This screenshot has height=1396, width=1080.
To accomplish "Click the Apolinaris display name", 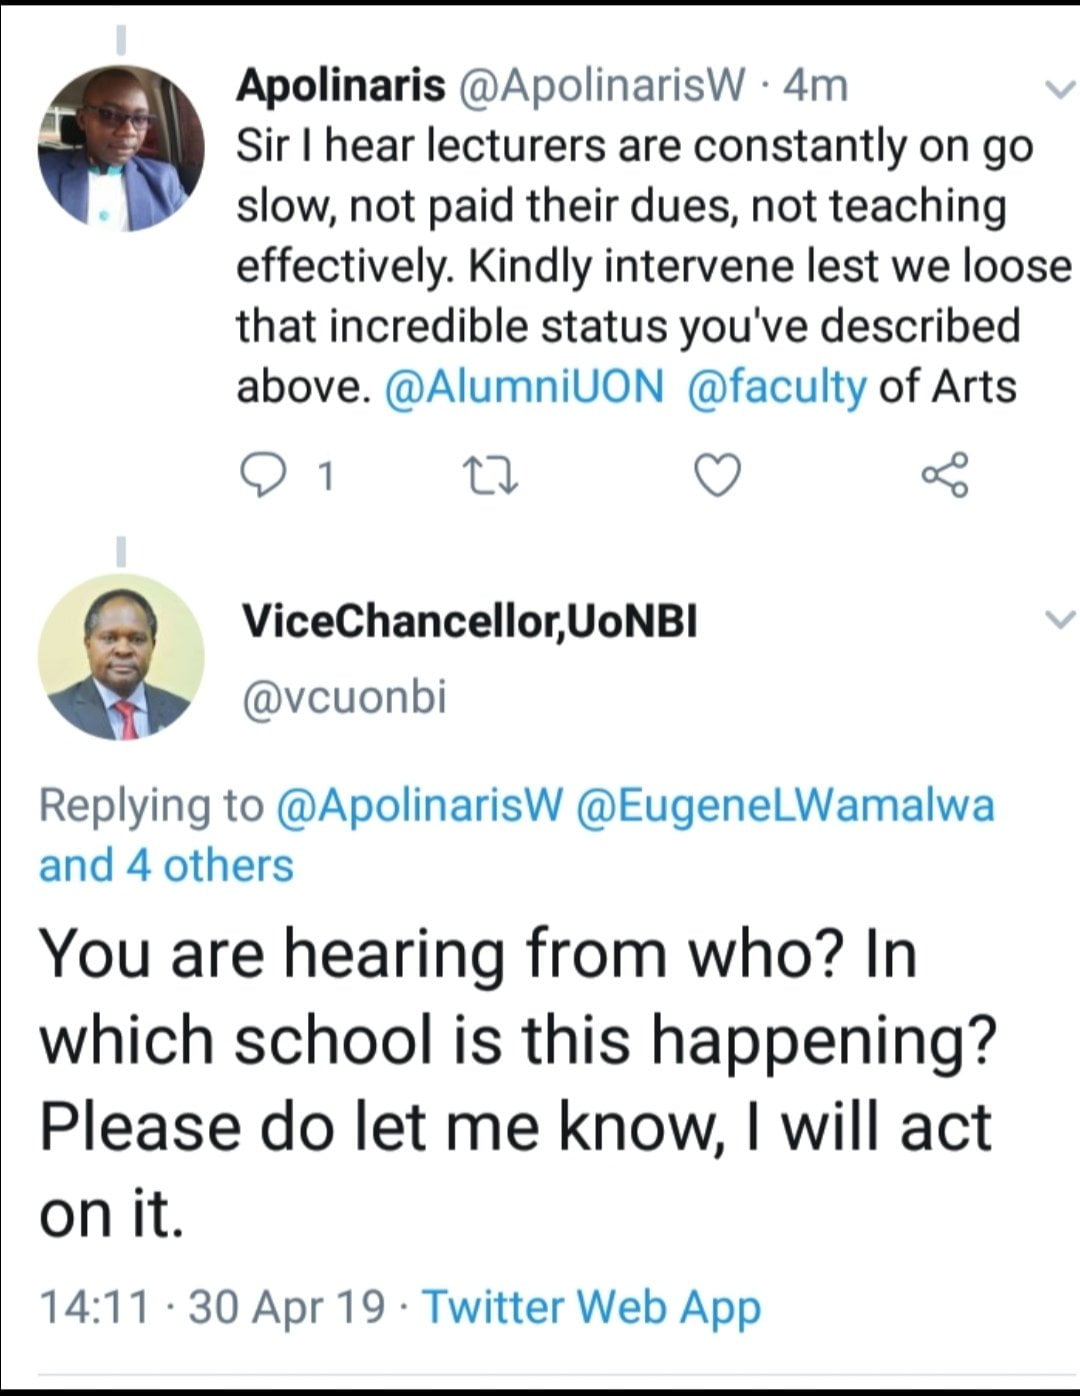I will click(340, 86).
